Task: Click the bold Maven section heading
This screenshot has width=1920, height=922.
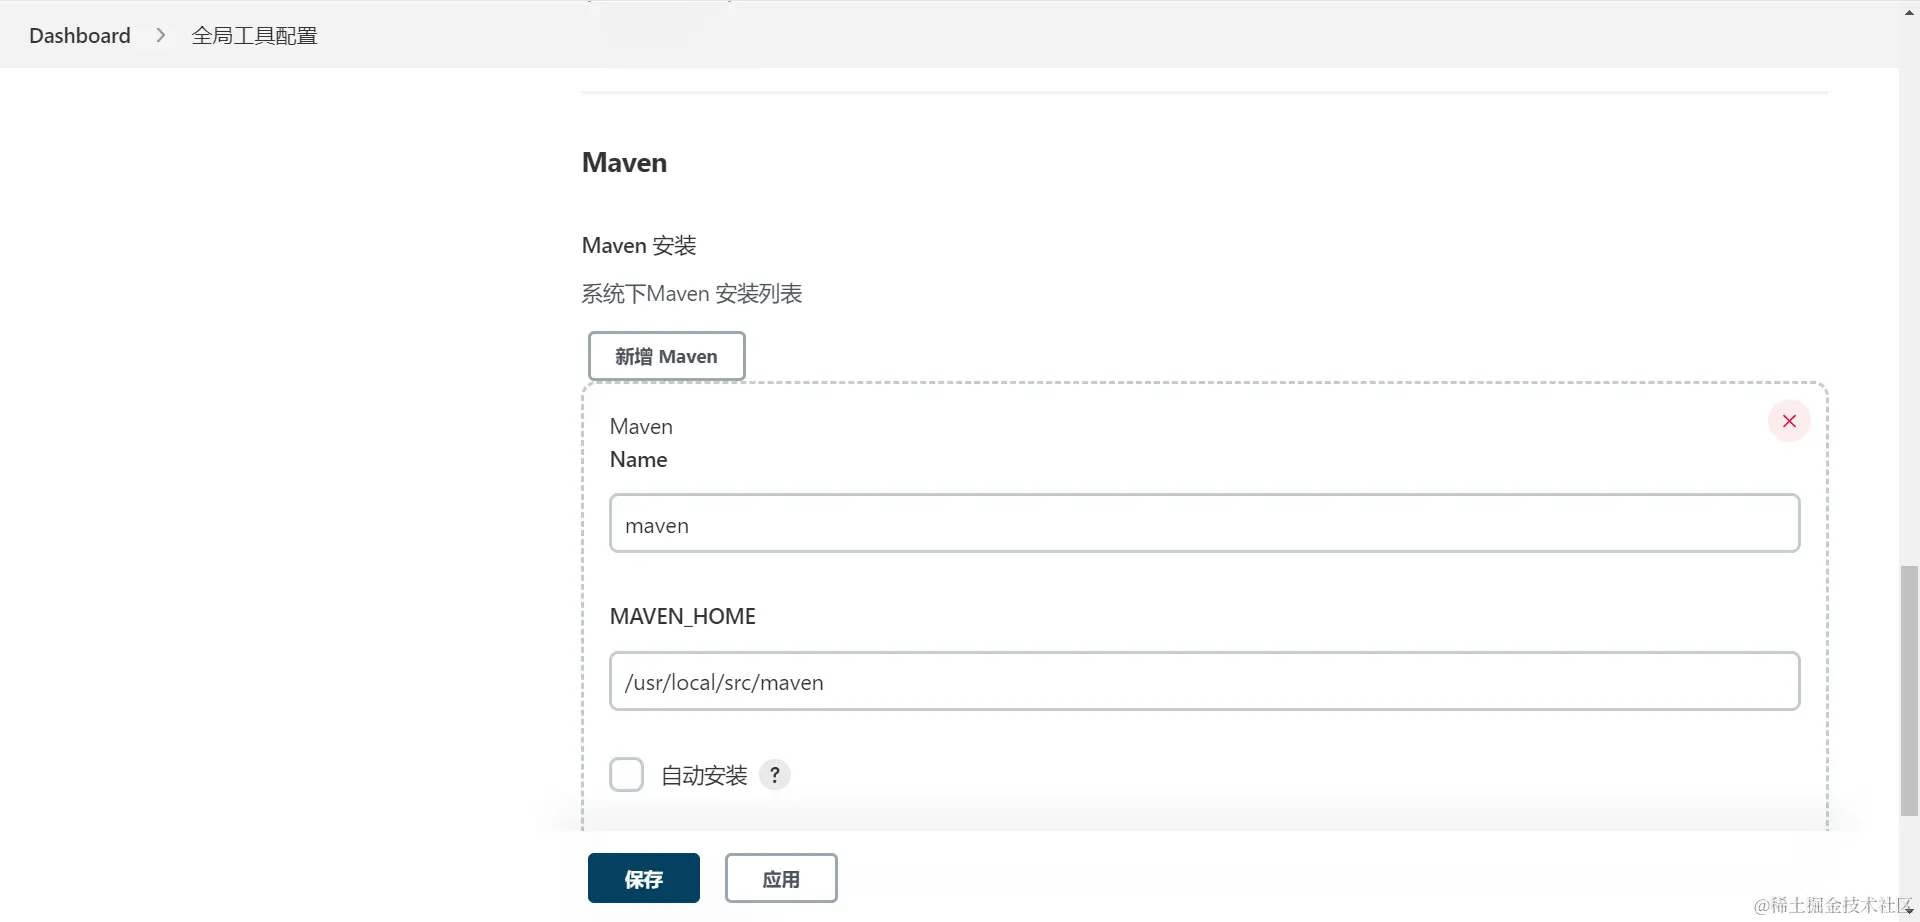Action: tap(624, 162)
